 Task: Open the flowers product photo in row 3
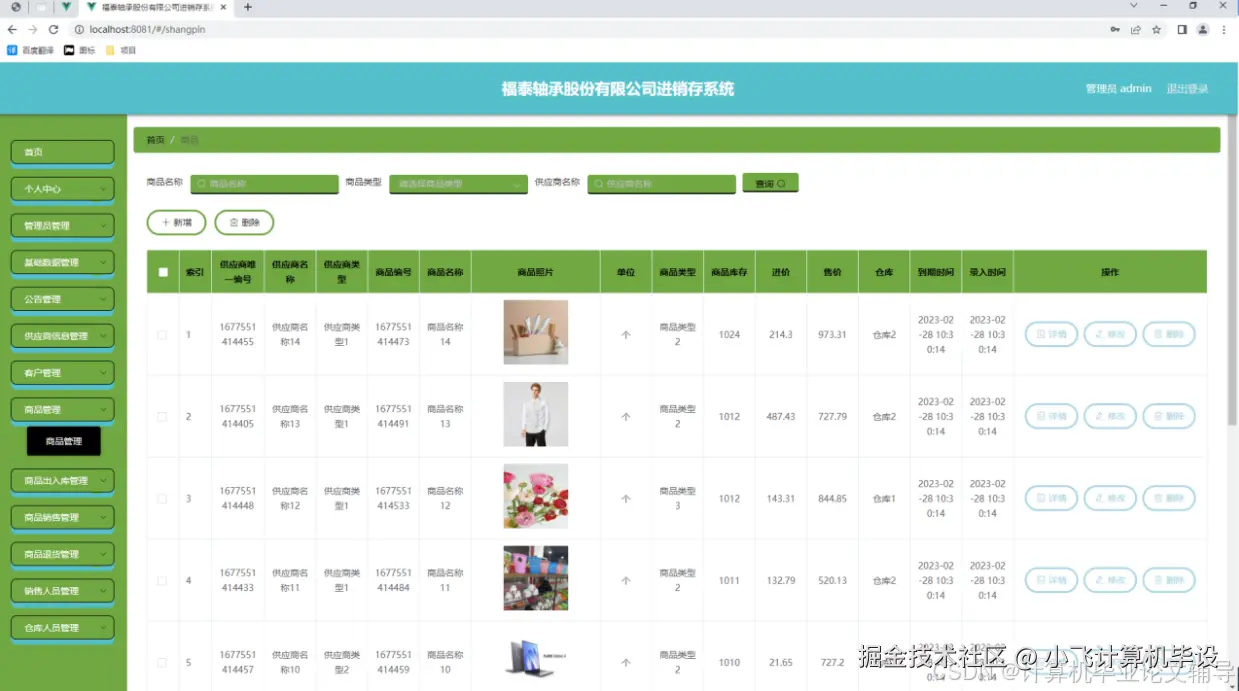coord(535,496)
